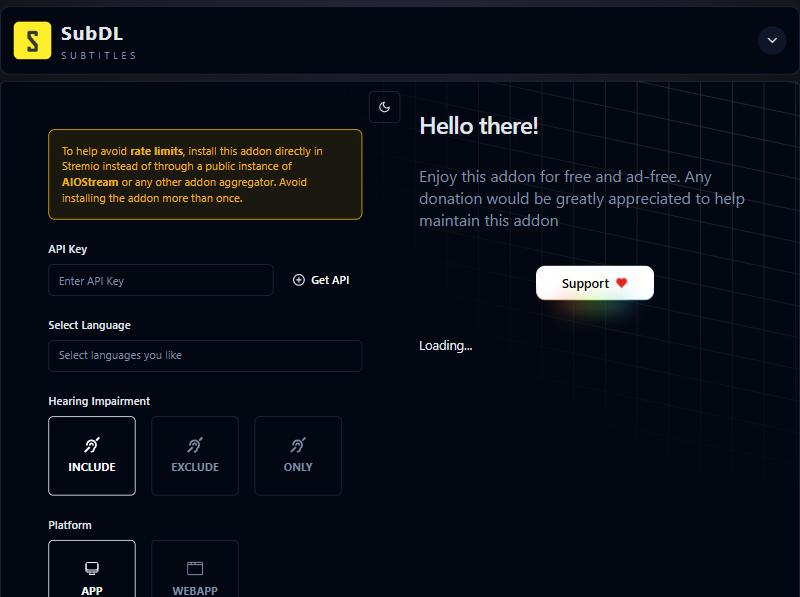Screen dimensions: 800x597
Task: Click the red heart icon on Support
Action: 621,283
